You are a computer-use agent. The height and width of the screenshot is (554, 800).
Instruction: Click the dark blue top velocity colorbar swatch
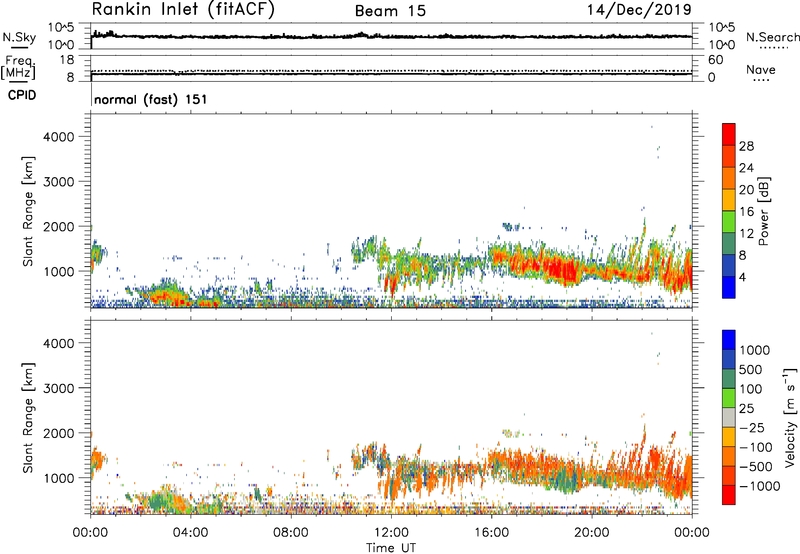(x=729, y=340)
